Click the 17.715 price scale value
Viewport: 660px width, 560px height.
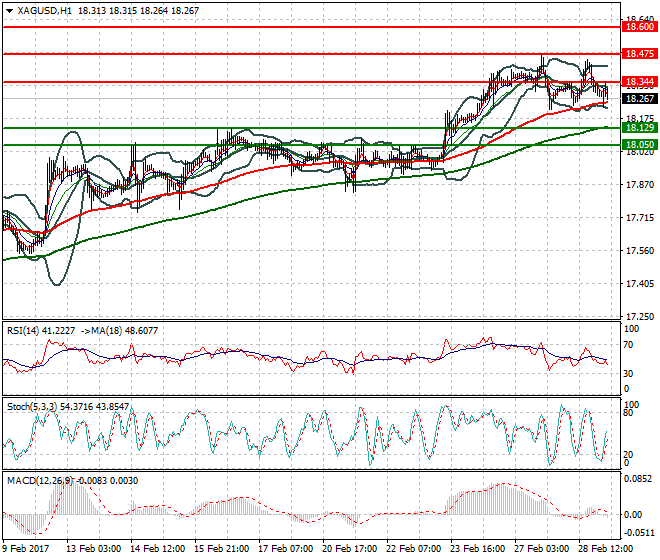point(640,218)
